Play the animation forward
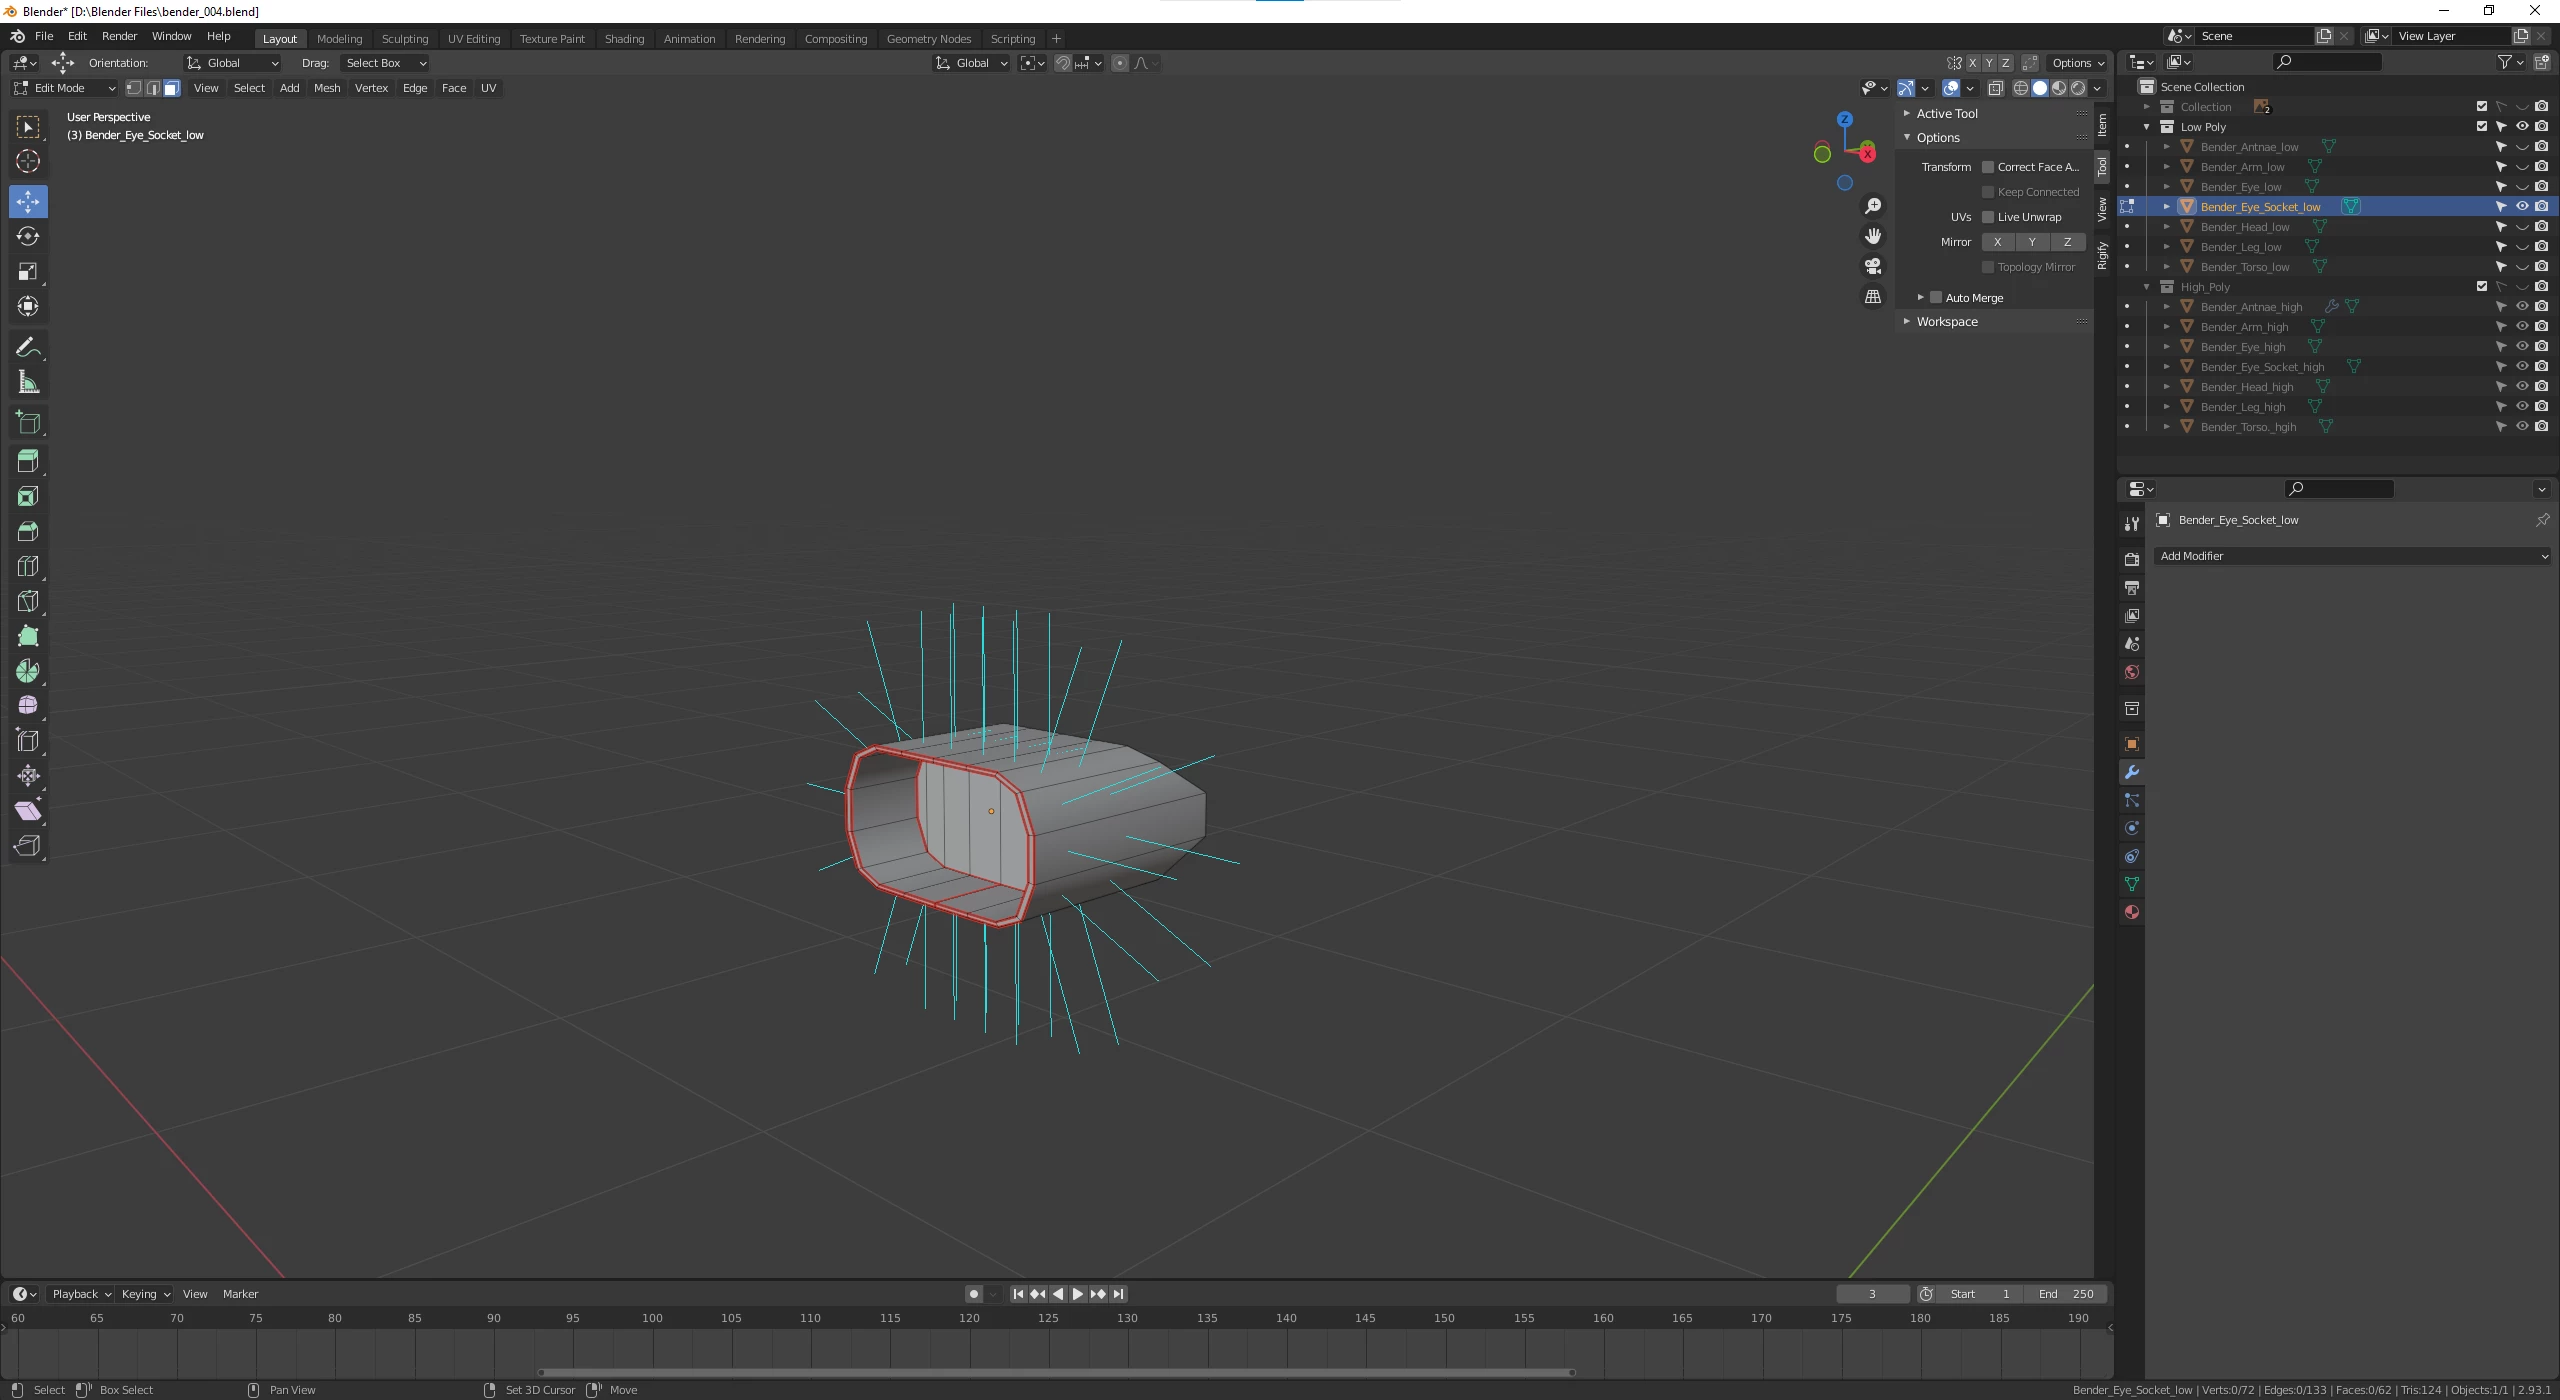 click(1077, 1294)
